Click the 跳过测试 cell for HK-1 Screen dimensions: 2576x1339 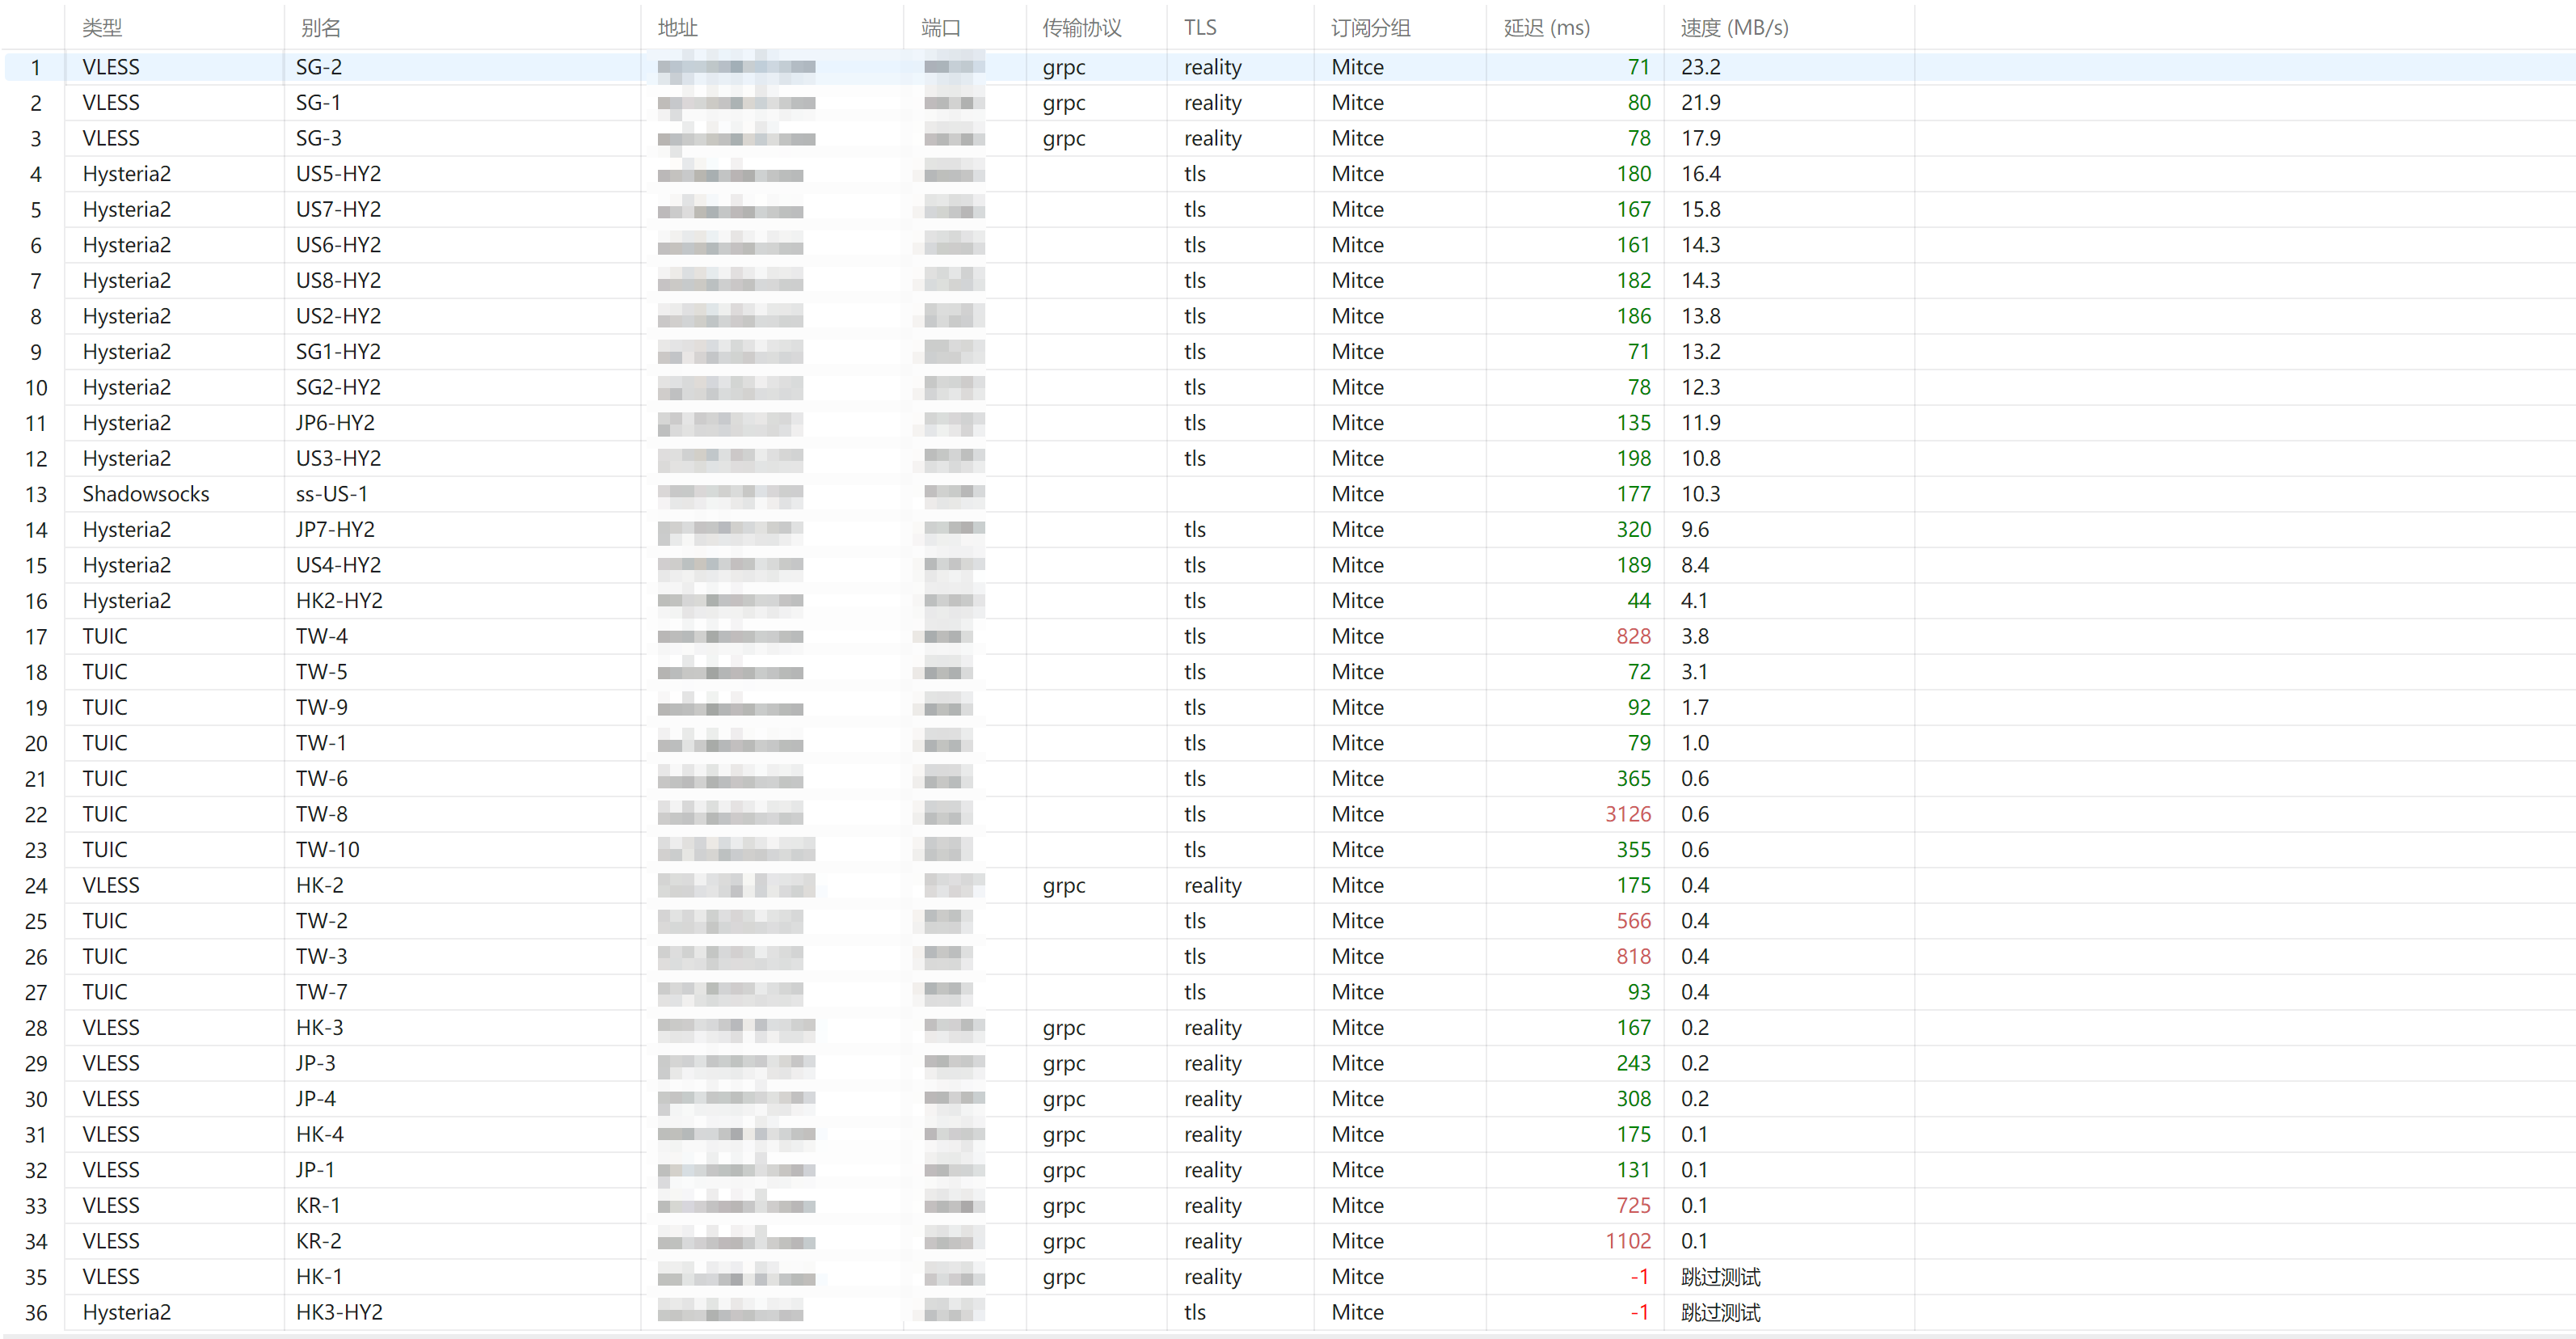[x=1720, y=1277]
